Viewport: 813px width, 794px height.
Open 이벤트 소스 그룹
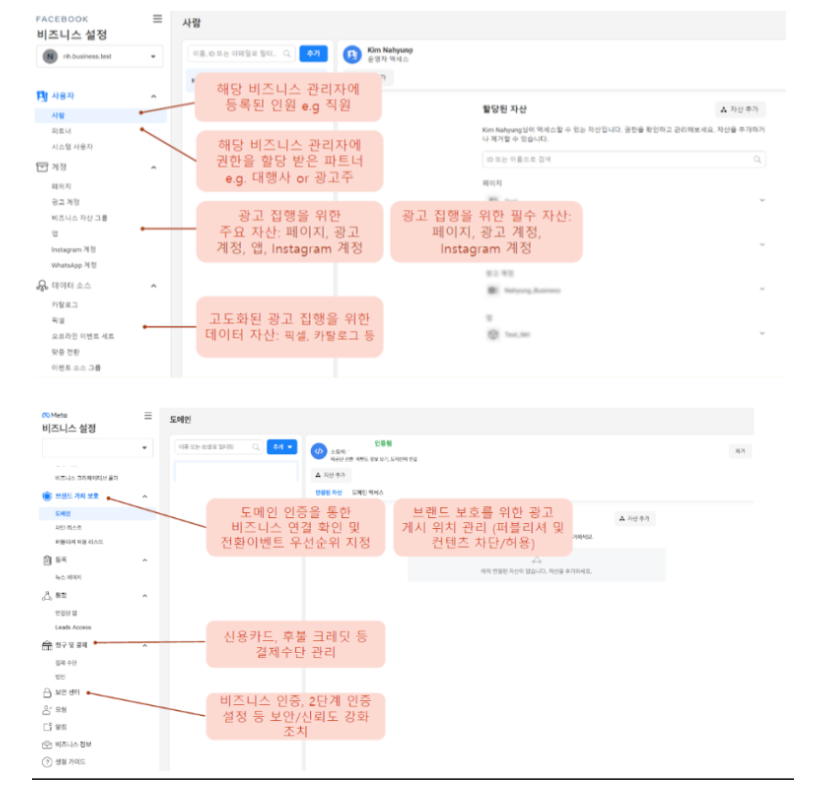76,368
